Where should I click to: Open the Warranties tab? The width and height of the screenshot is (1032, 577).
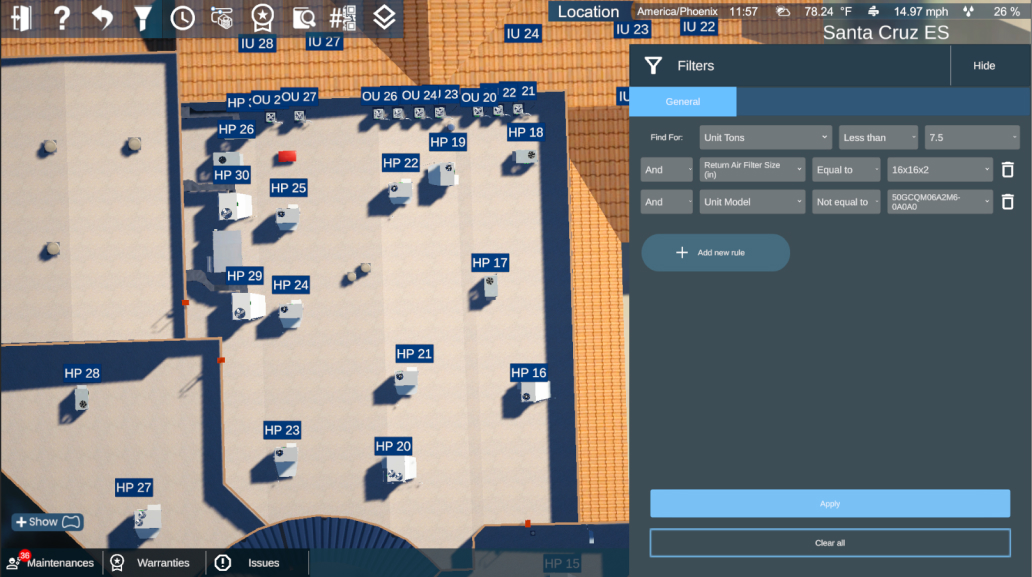(x=155, y=563)
